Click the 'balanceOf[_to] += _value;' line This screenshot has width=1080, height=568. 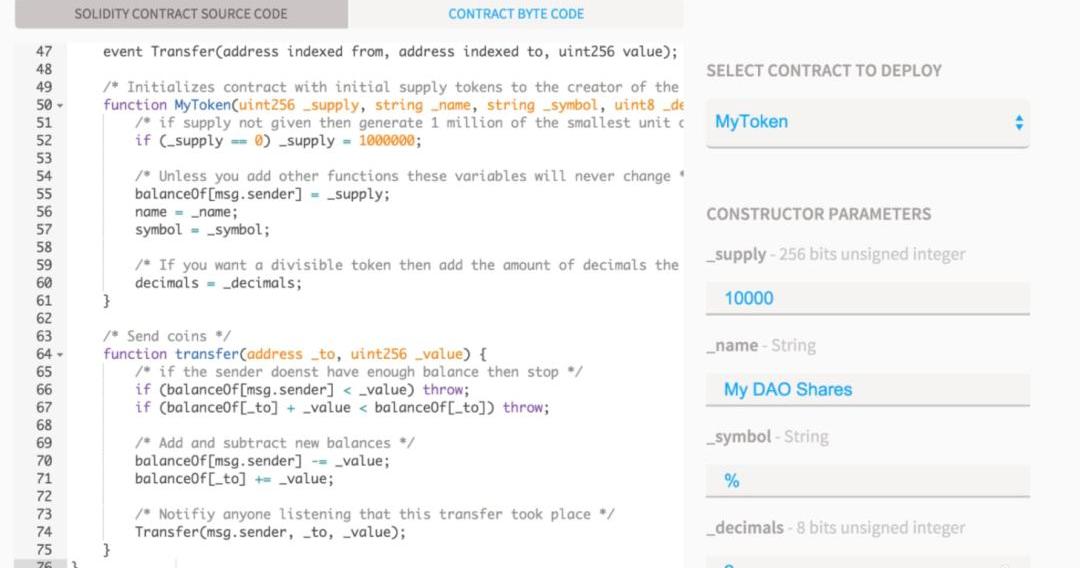[x=234, y=479]
